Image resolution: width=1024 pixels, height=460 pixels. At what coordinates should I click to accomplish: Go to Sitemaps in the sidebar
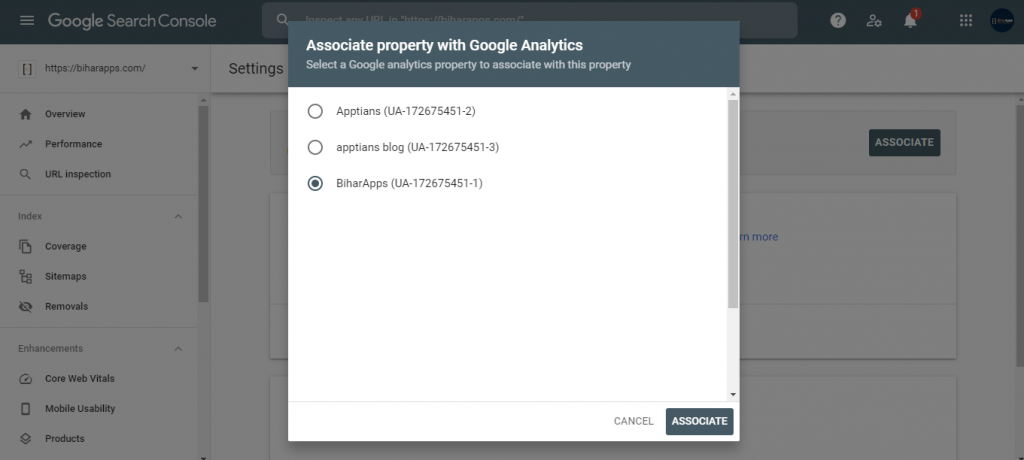pyautogui.click(x=66, y=276)
